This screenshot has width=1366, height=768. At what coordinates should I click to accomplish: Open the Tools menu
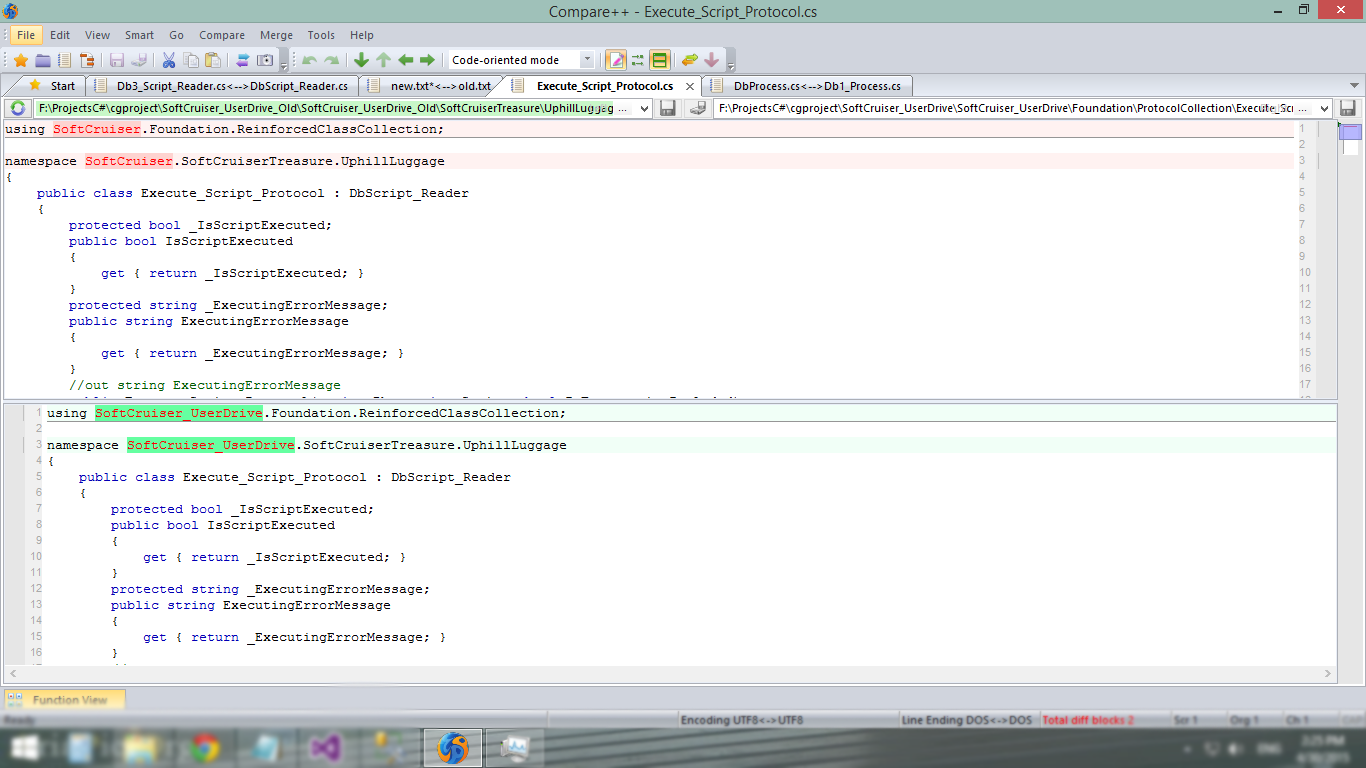pyautogui.click(x=321, y=35)
